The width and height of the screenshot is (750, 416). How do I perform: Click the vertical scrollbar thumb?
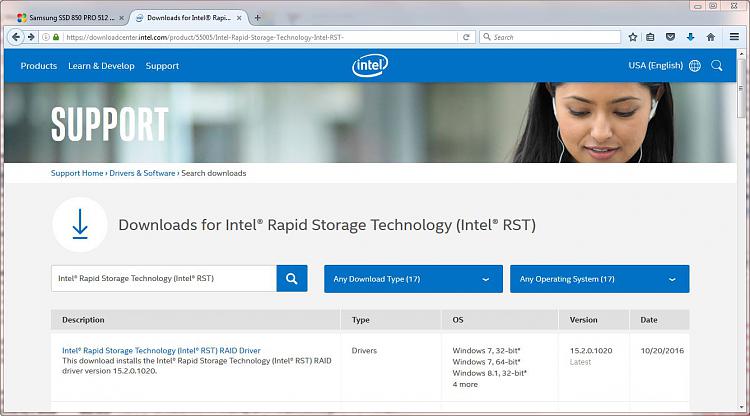(741, 88)
